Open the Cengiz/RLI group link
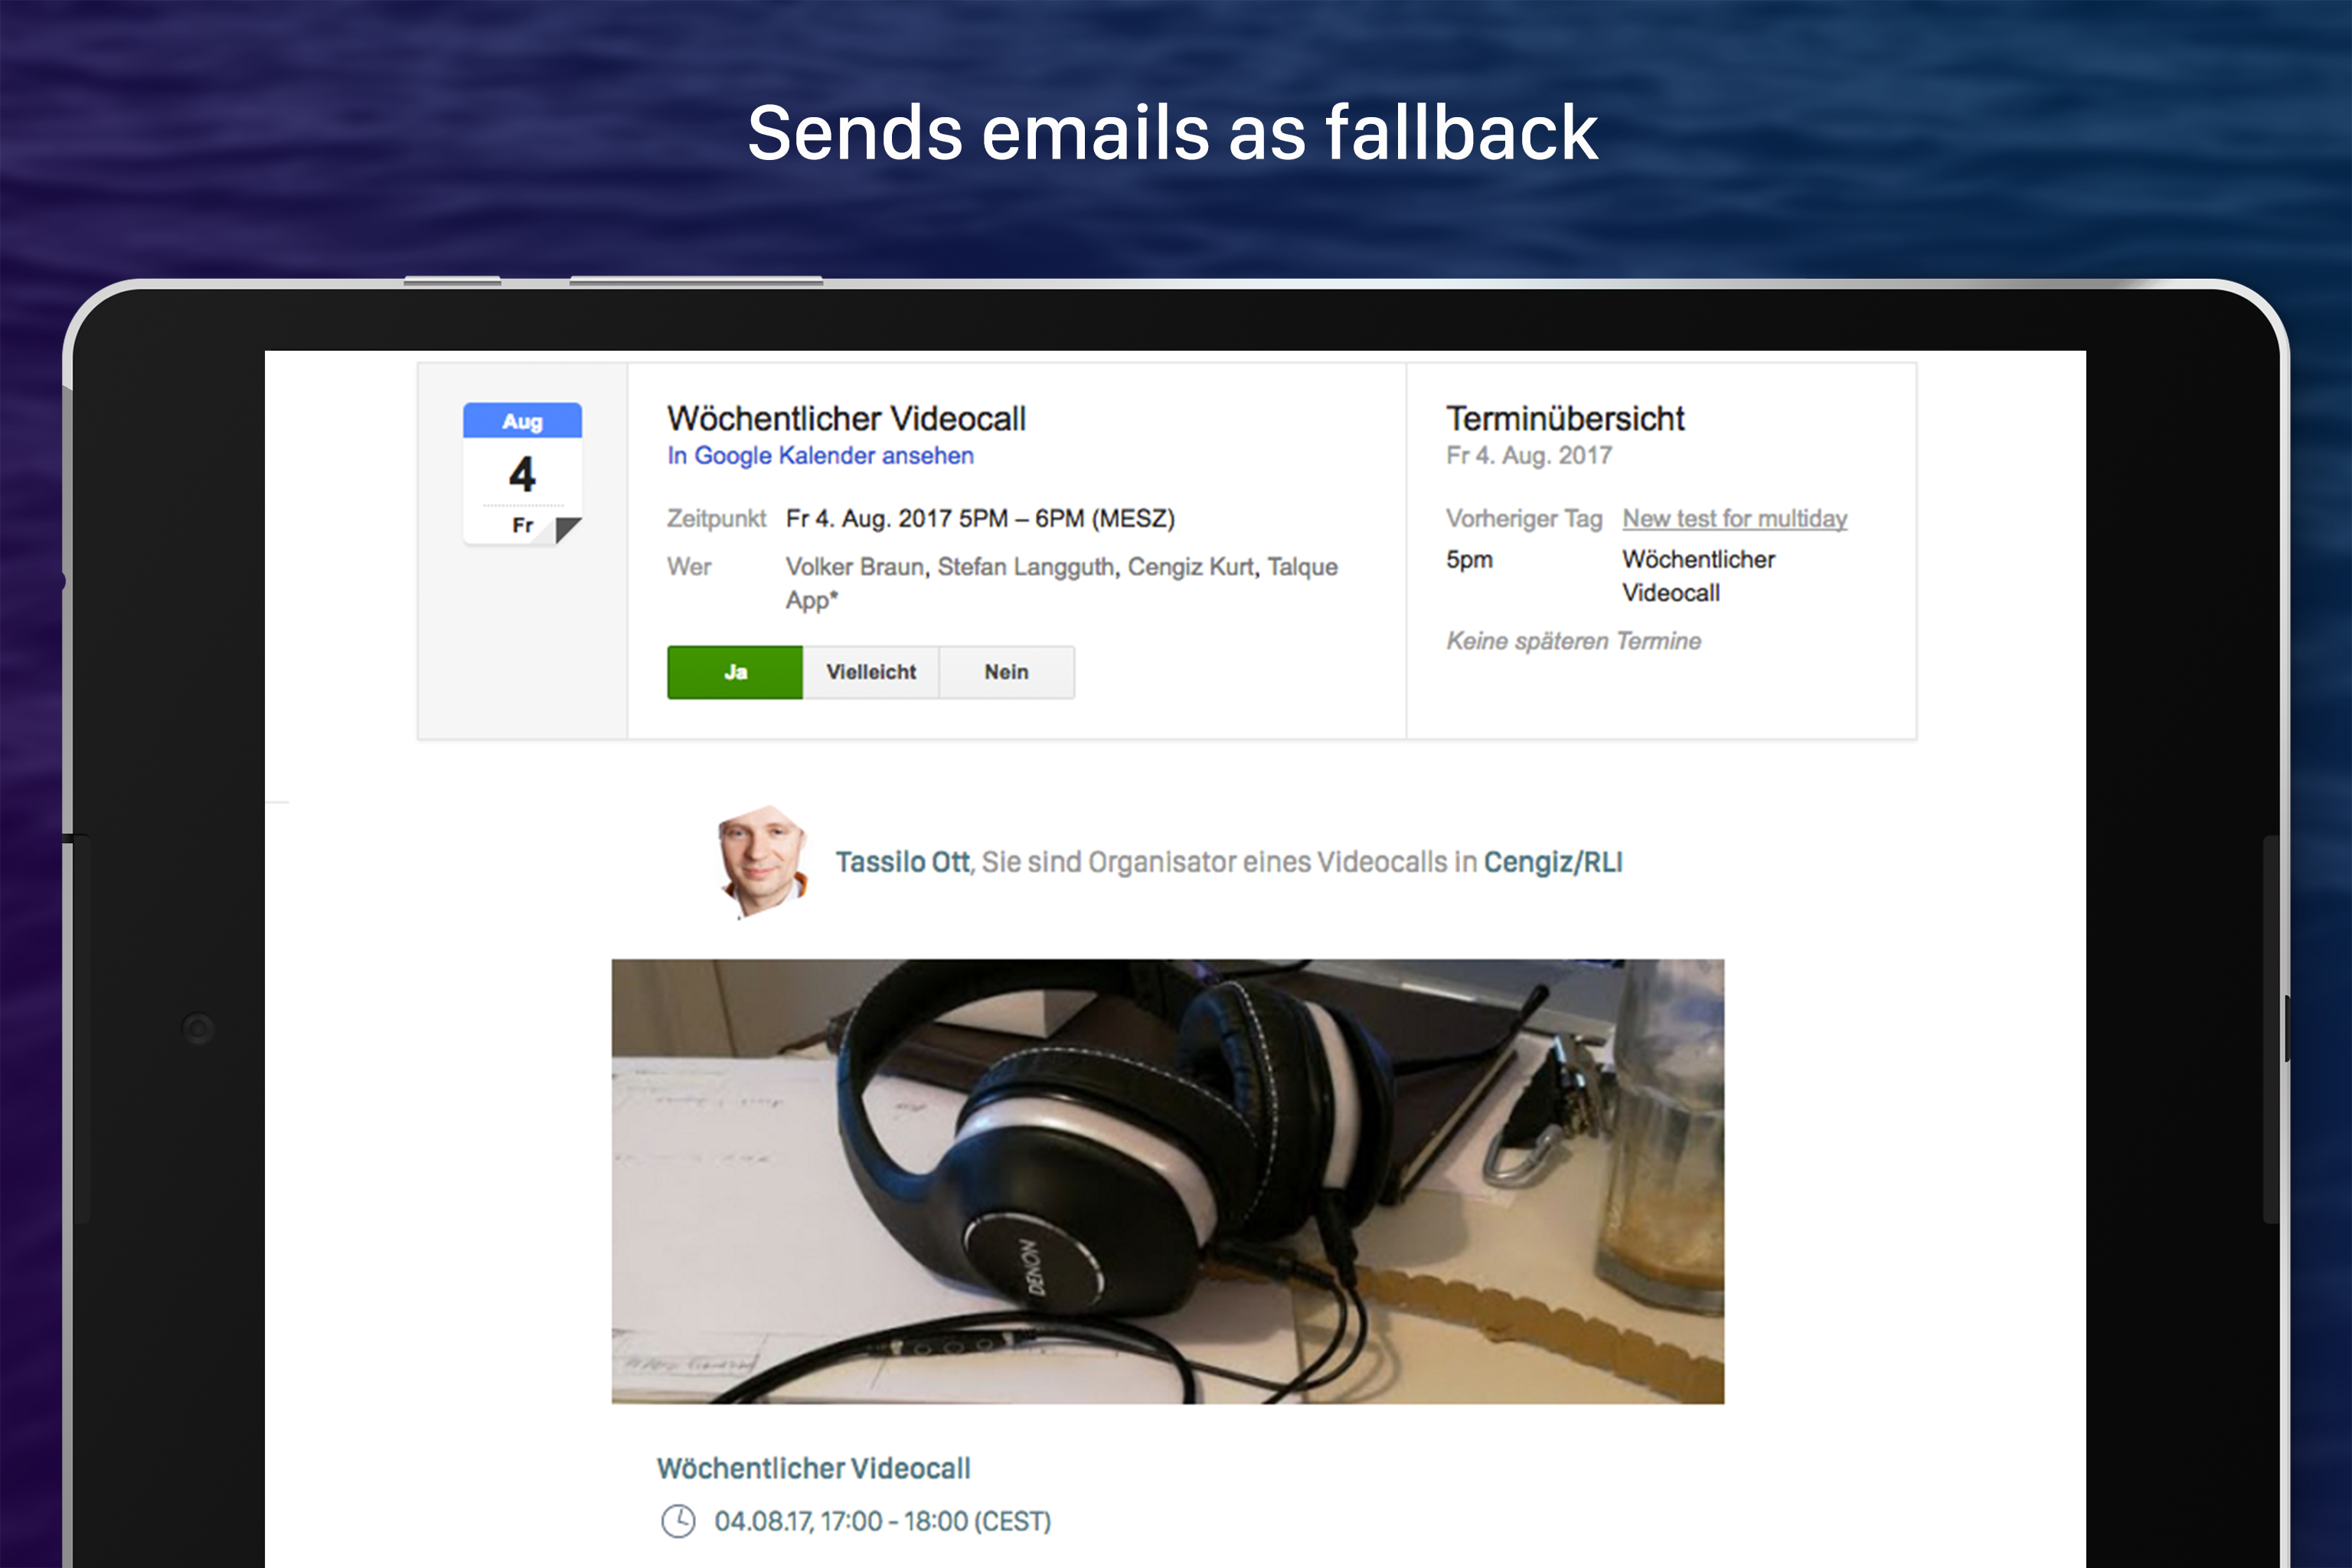Viewport: 2352px width, 1568px height. pyautogui.click(x=1552, y=862)
